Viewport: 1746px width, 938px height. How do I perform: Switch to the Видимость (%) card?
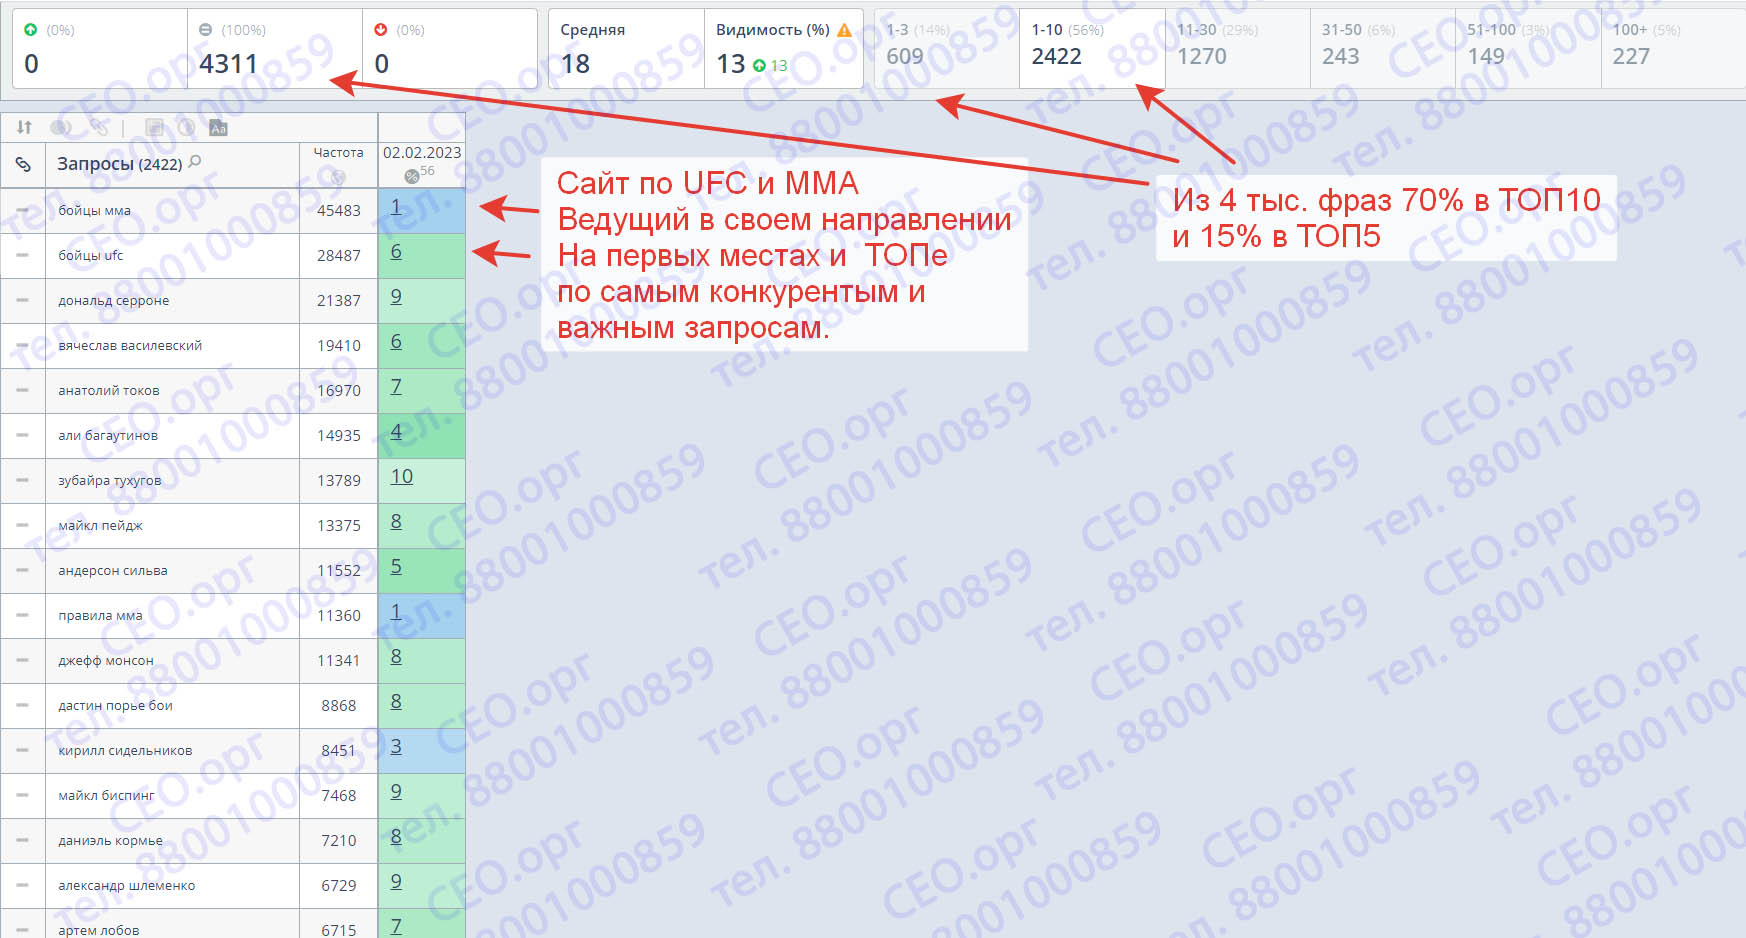[x=783, y=47]
